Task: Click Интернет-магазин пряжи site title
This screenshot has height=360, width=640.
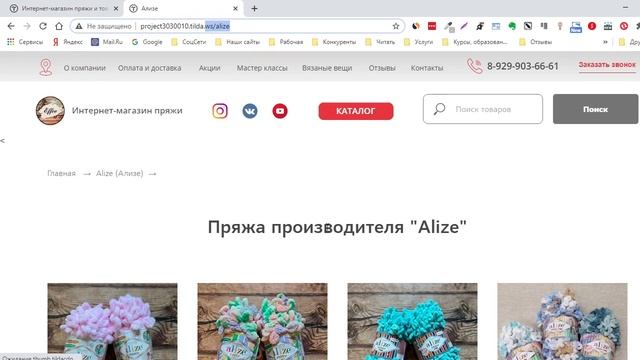Action: coord(127,111)
